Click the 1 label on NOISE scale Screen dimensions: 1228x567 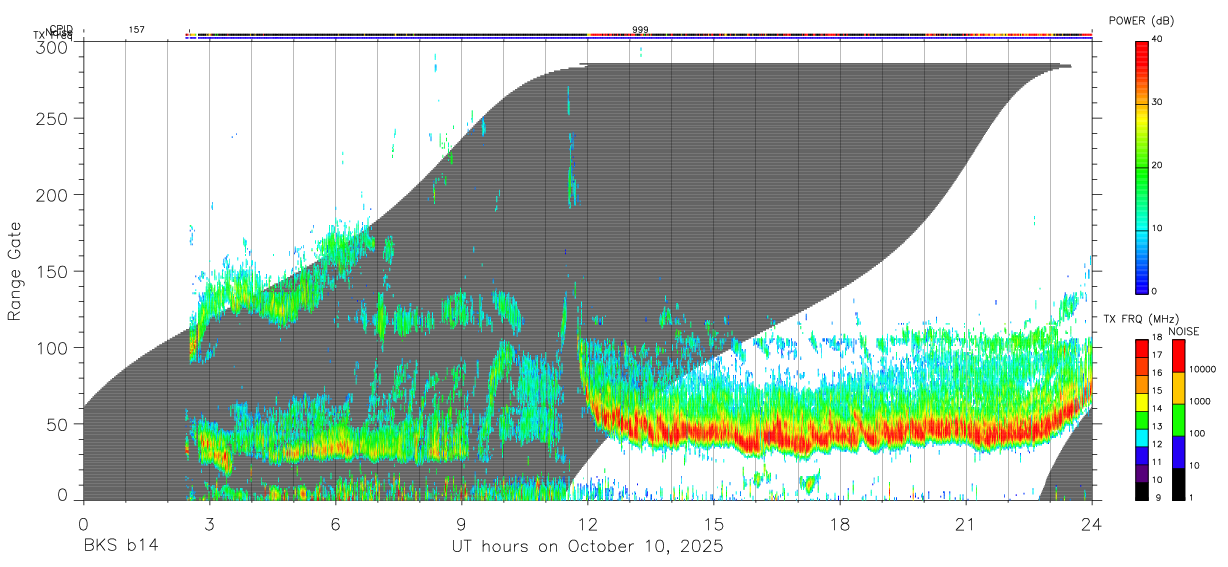point(1193,498)
